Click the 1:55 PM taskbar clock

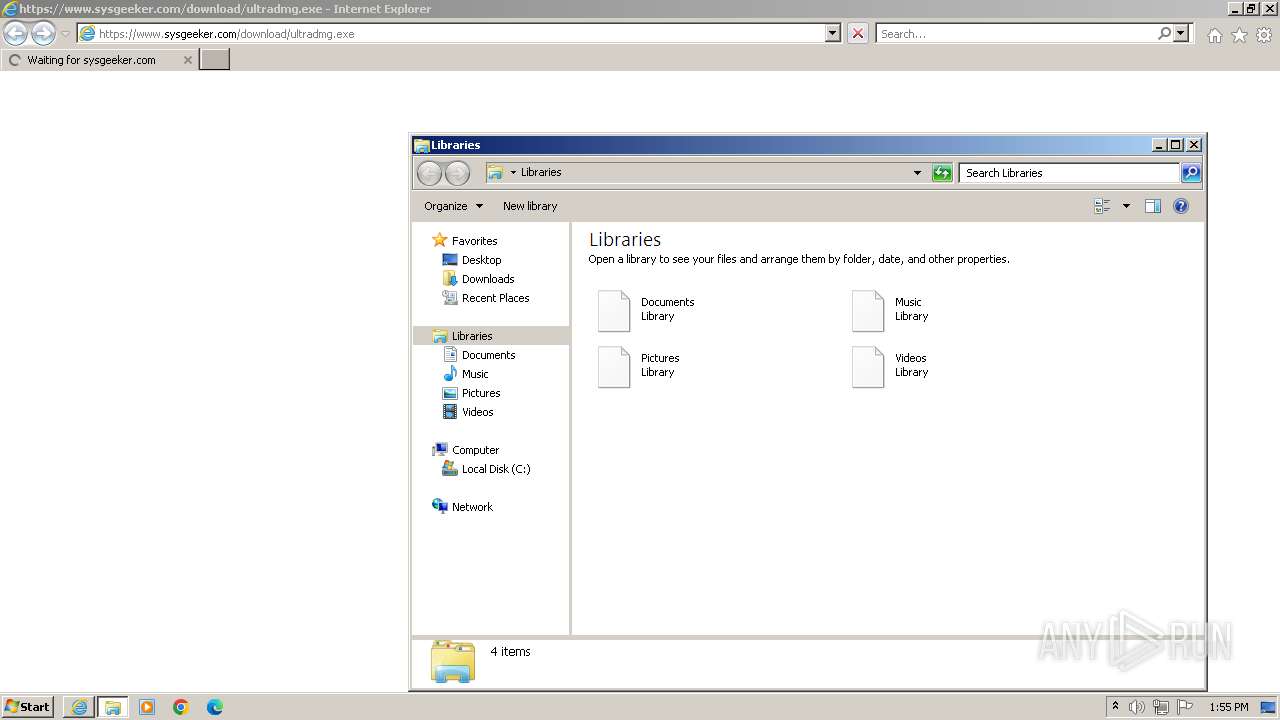pos(1229,707)
